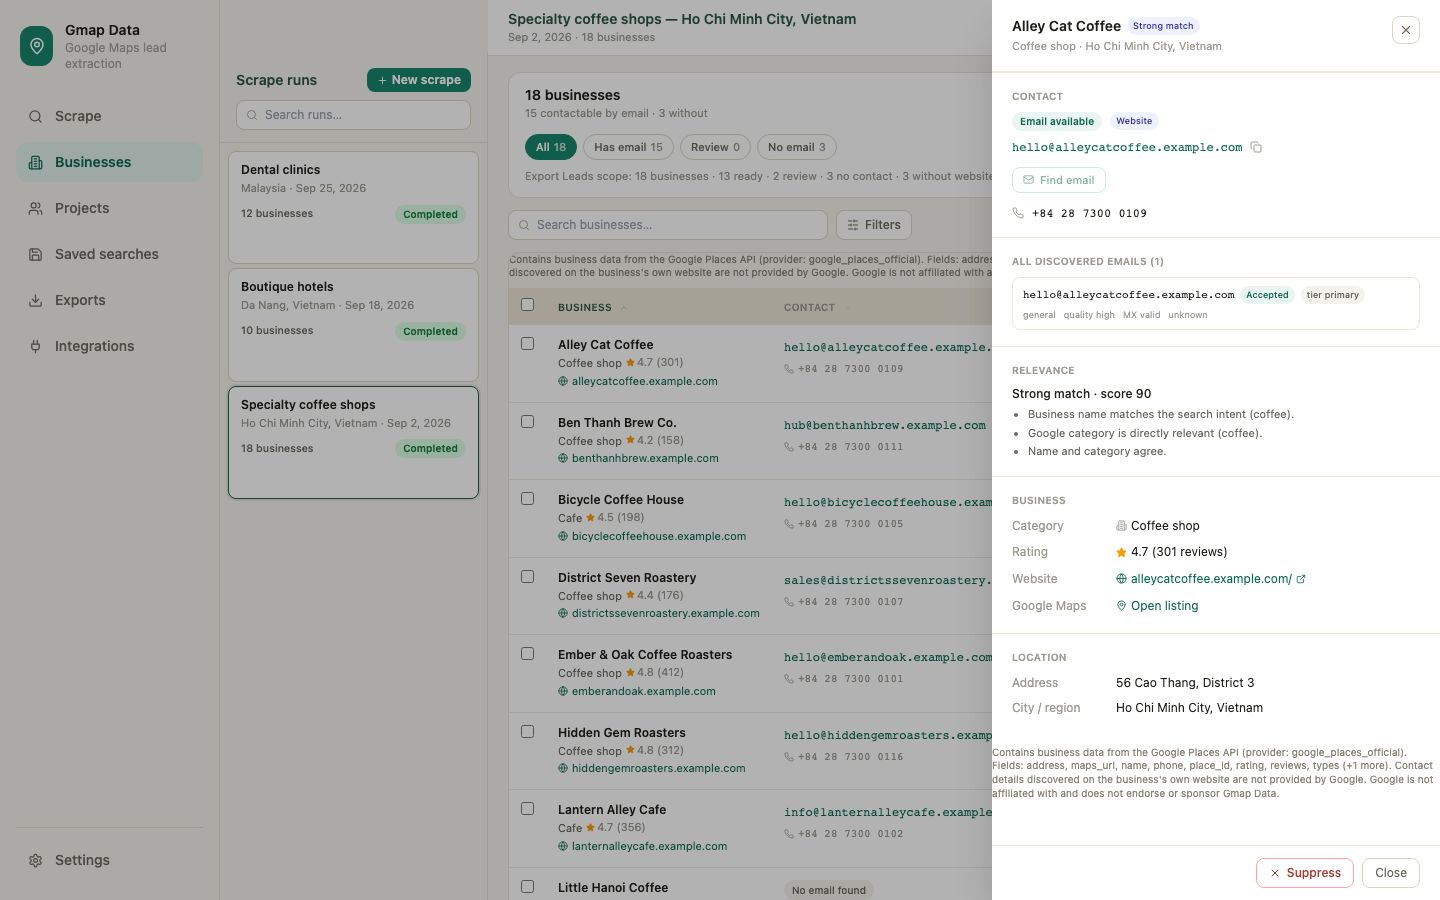Viewport: 1440px width, 900px height.
Task: Check the Bicycle Coffee House row checkbox
Action: pos(528,499)
